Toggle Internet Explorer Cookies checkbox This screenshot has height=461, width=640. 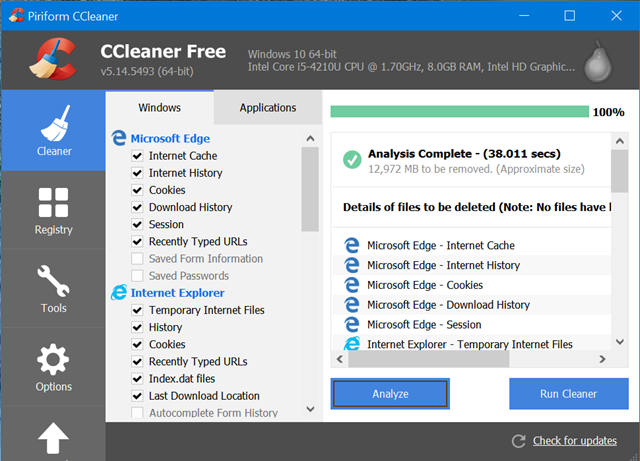pos(137,344)
